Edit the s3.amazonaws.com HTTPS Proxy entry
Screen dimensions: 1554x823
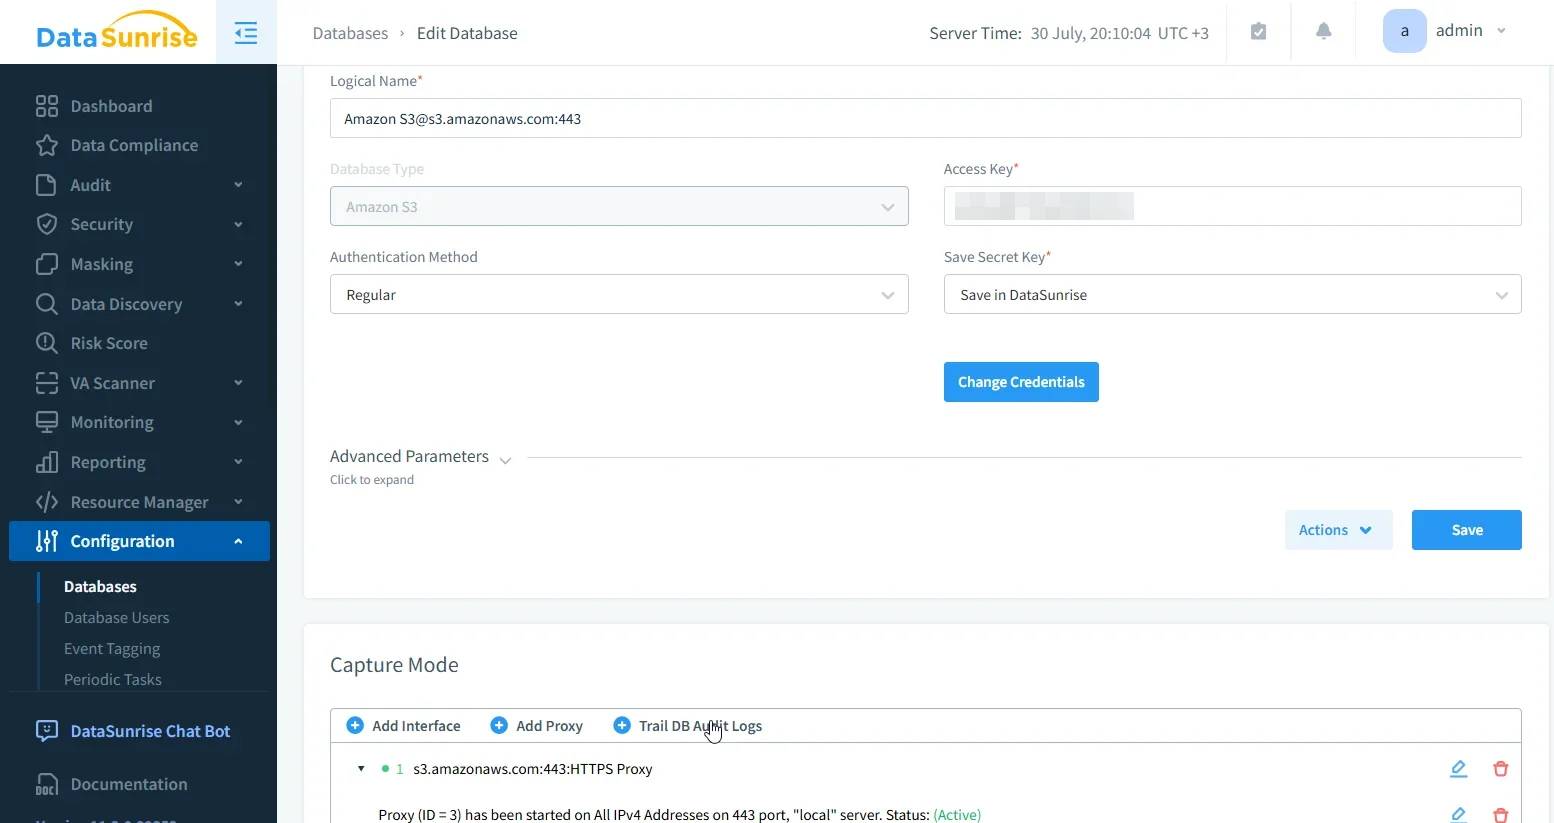(1458, 768)
